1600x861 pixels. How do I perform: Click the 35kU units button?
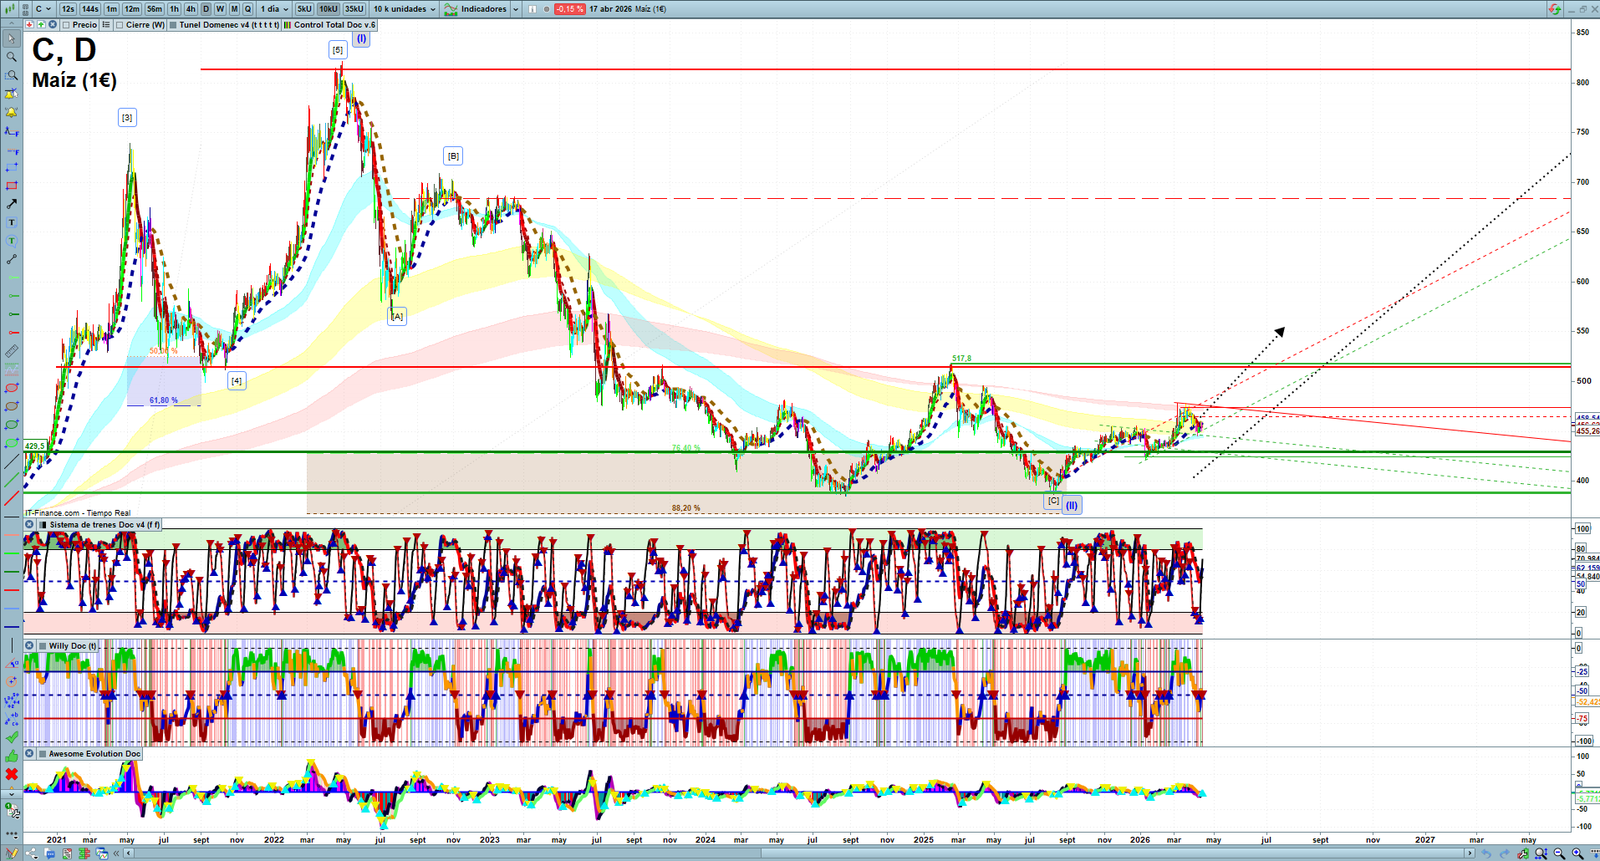pos(354,9)
